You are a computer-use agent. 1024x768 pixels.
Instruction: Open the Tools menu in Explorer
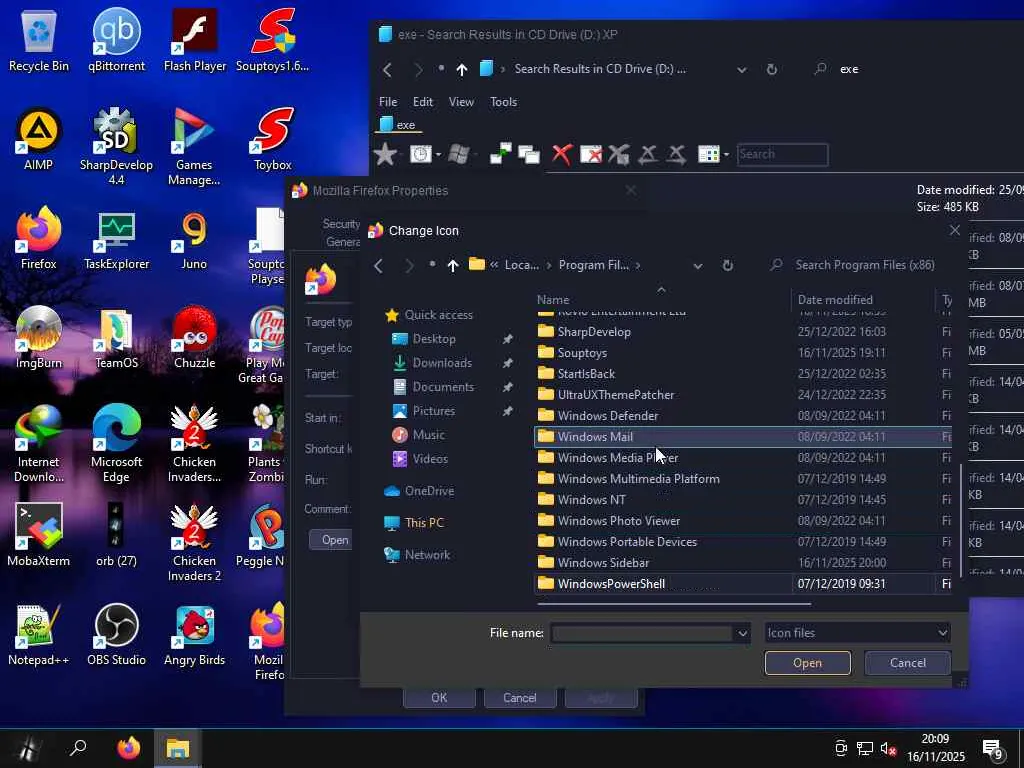[504, 102]
